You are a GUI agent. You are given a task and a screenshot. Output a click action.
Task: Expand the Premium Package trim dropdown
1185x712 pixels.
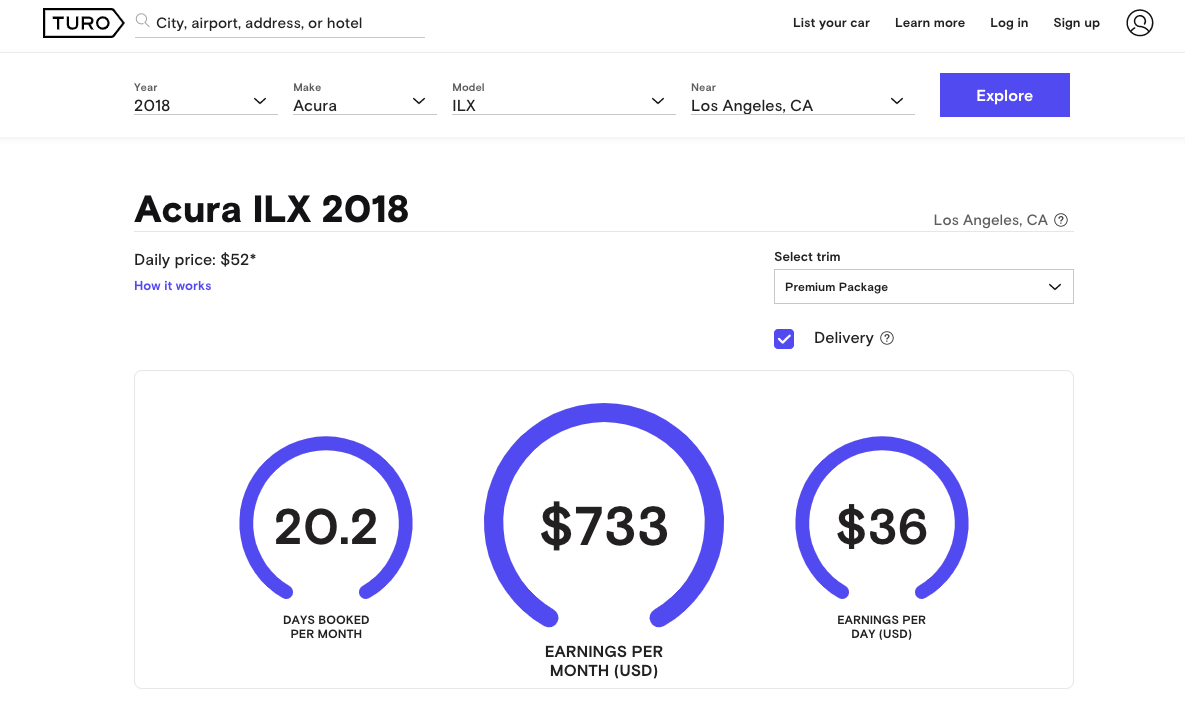924,286
